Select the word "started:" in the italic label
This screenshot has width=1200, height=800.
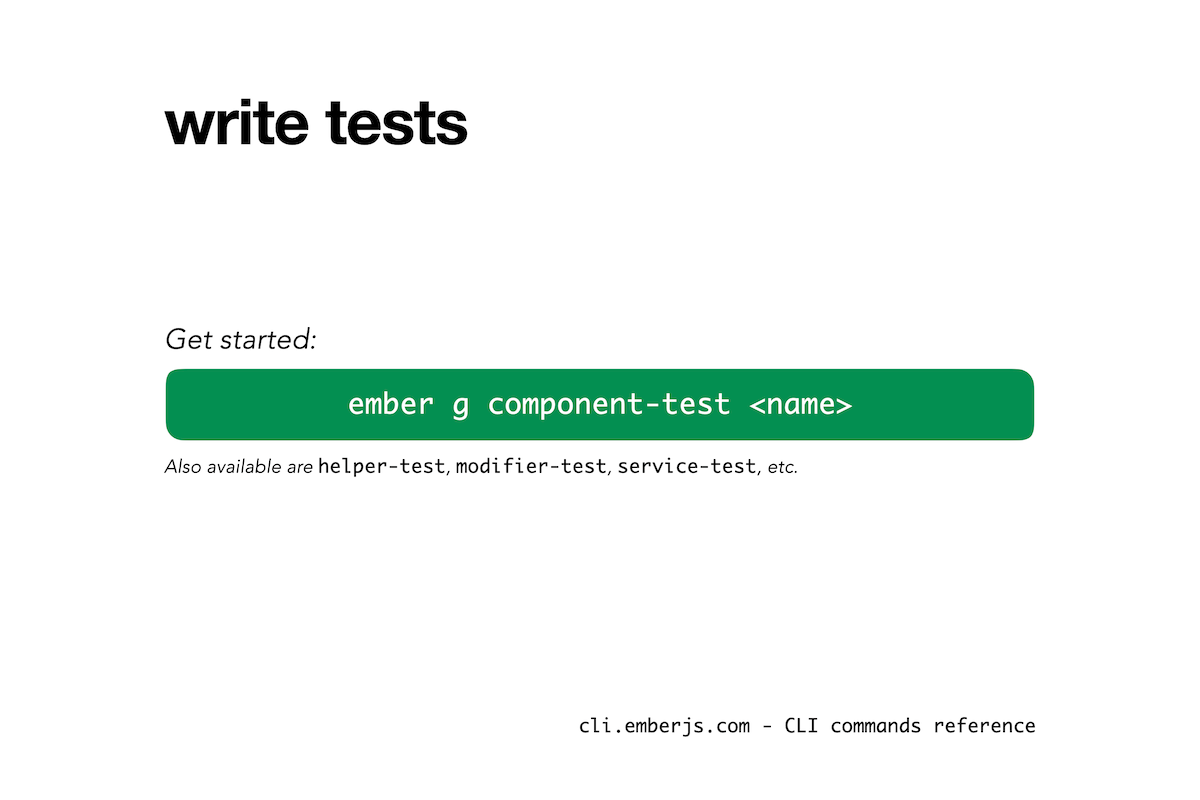[x=268, y=340]
